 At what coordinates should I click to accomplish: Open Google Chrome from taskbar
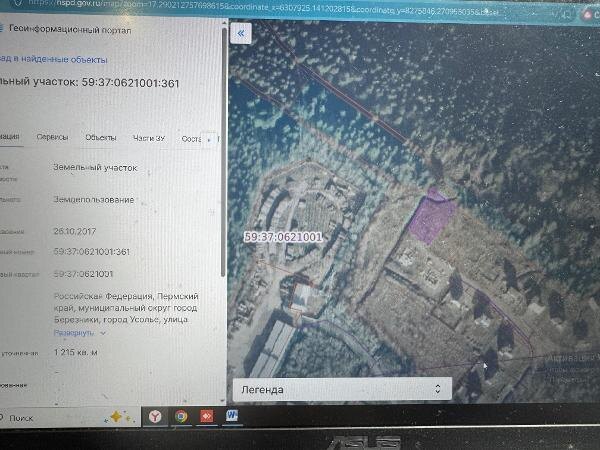181,416
